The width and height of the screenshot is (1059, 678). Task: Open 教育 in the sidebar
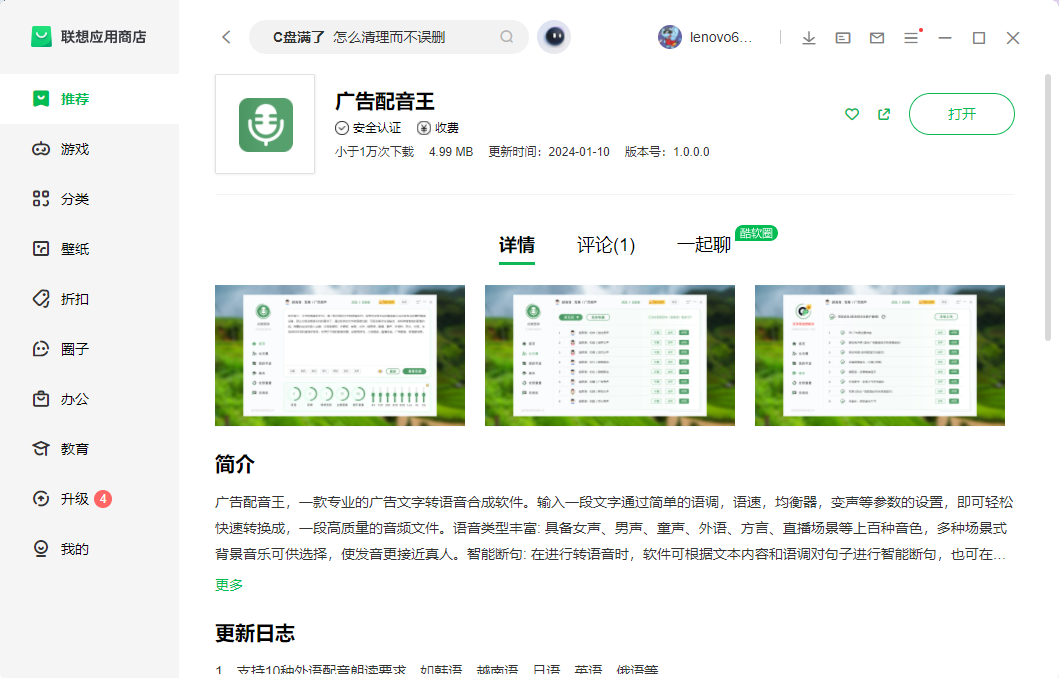89,449
